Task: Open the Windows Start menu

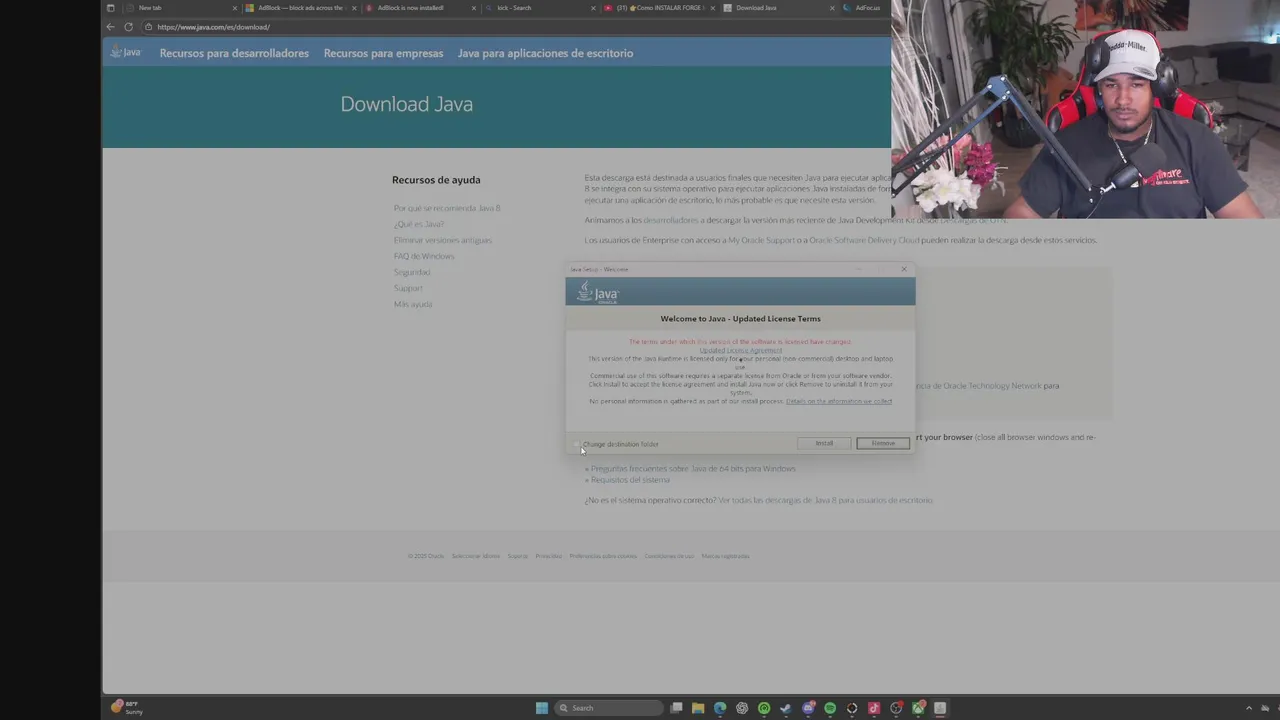Action: pos(542,708)
